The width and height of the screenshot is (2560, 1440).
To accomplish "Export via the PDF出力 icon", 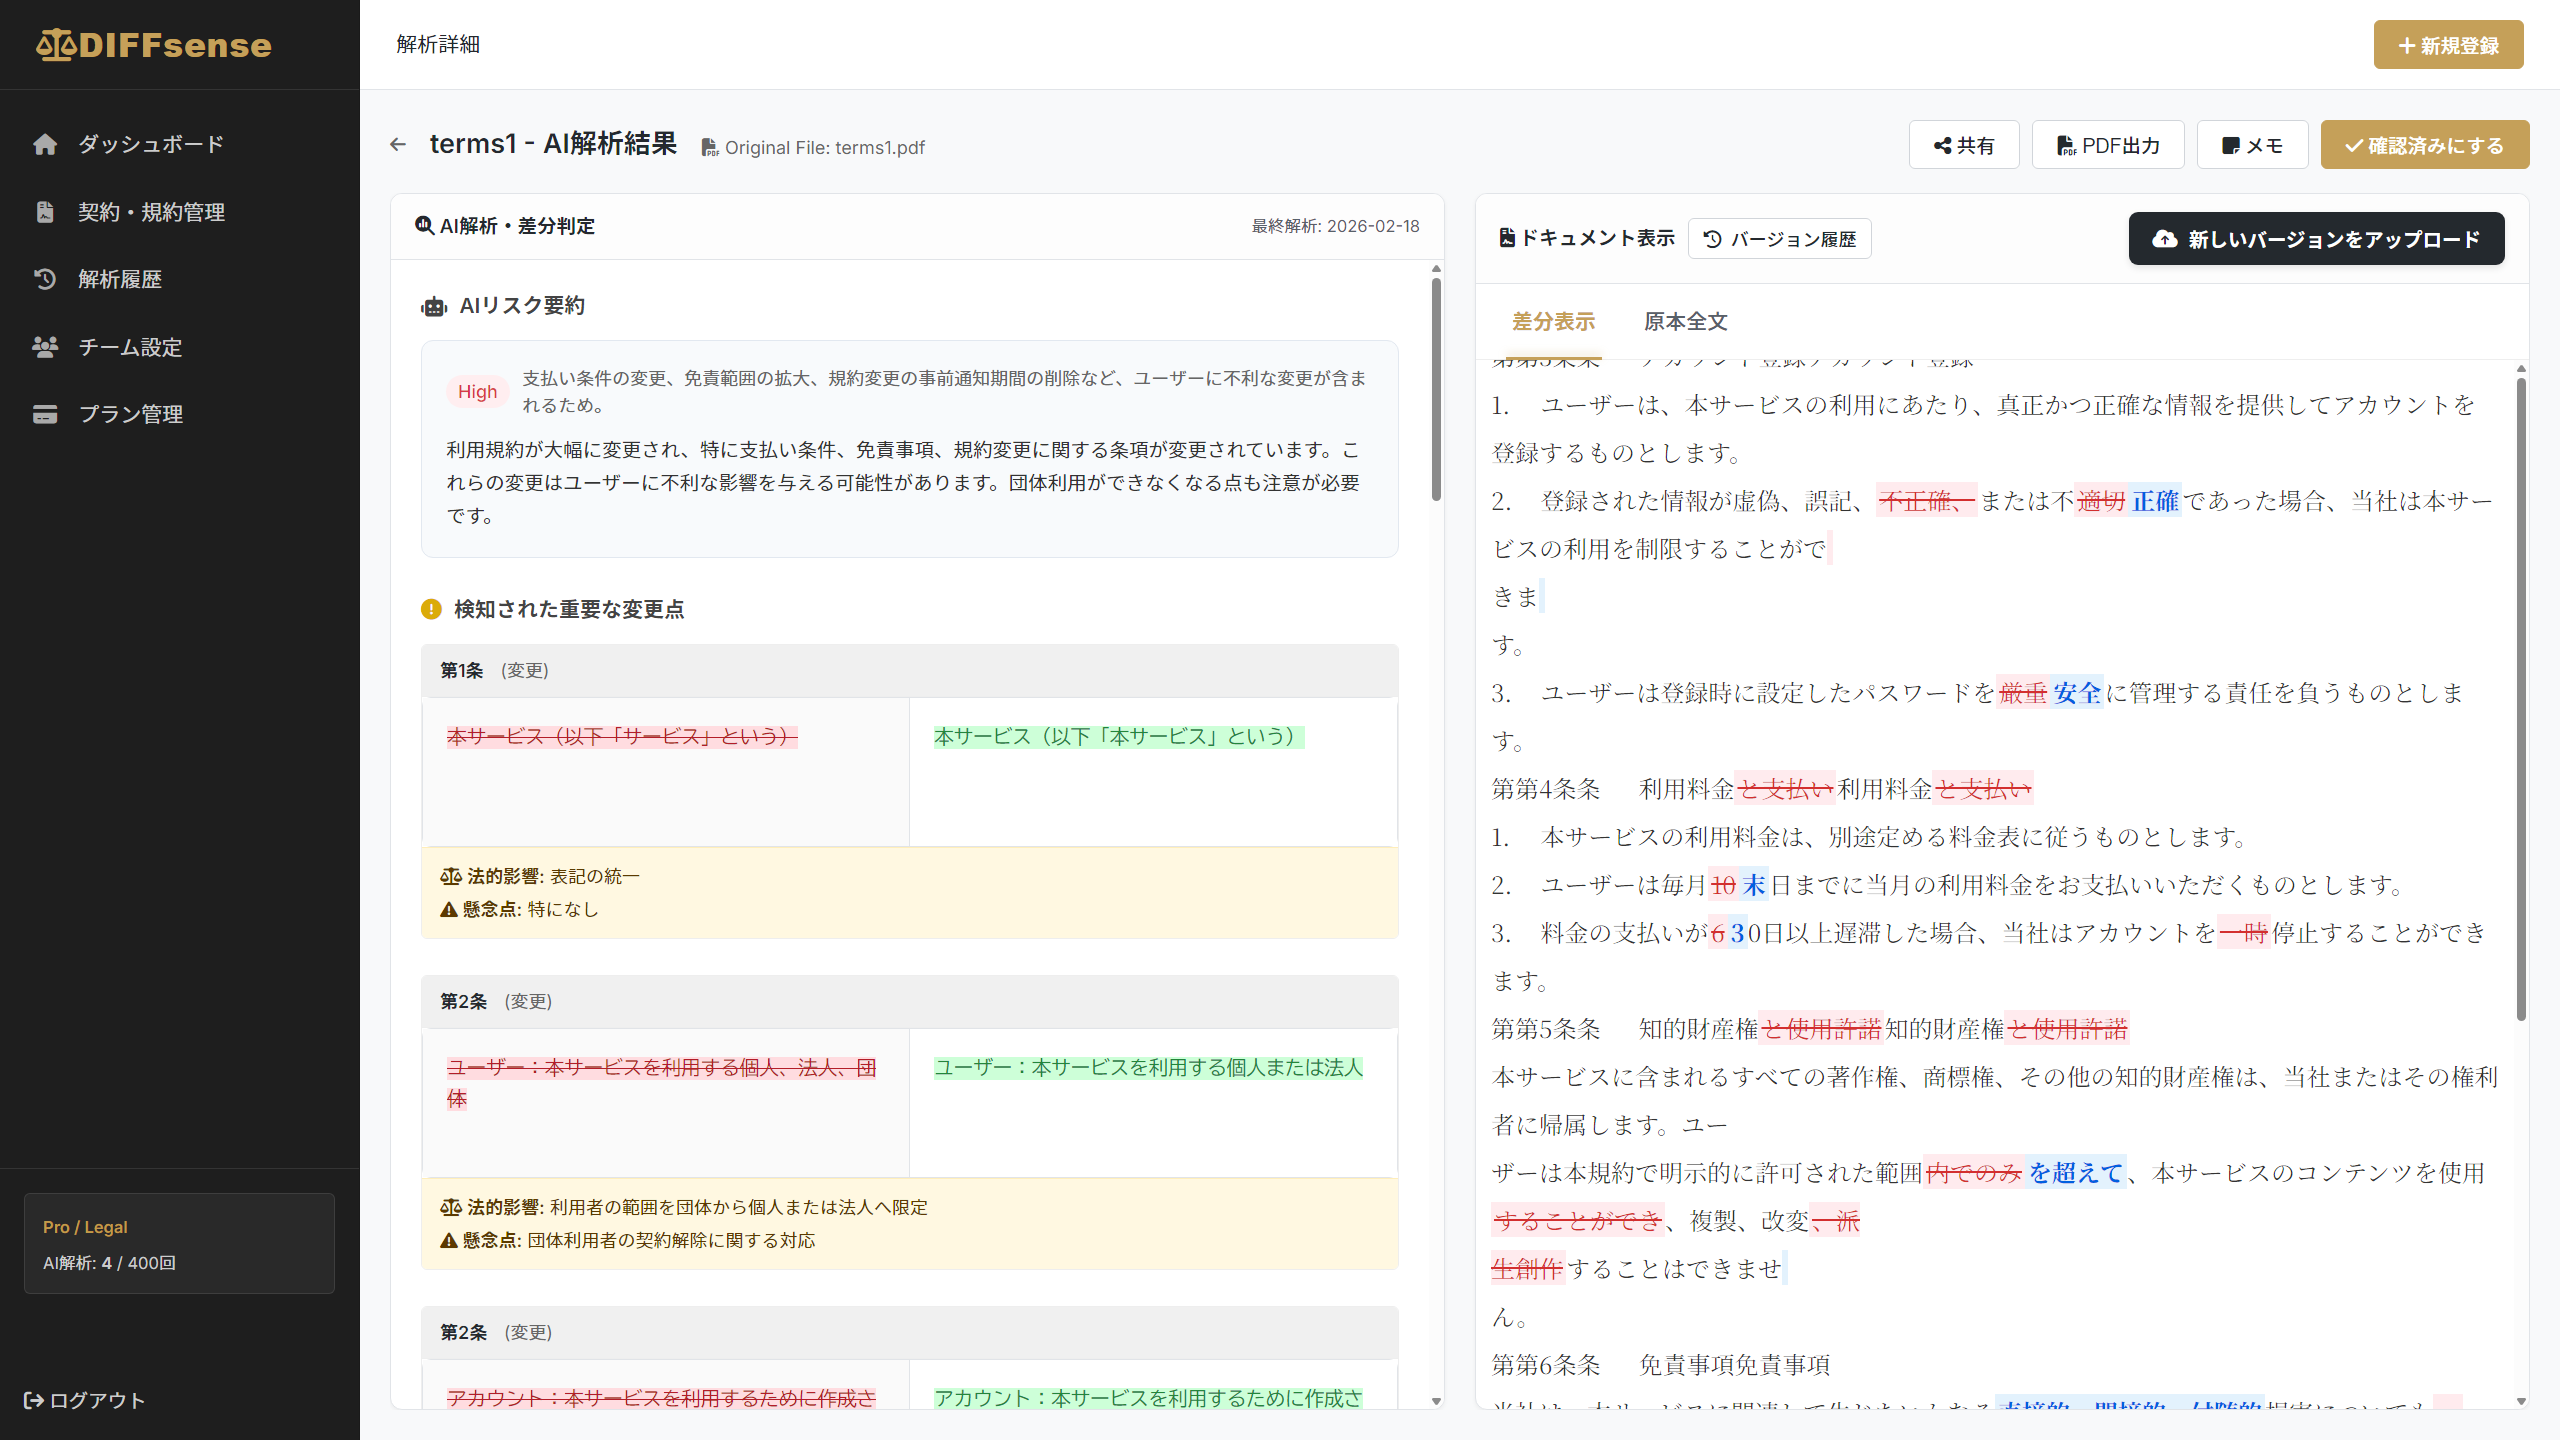I will tap(2066, 145).
